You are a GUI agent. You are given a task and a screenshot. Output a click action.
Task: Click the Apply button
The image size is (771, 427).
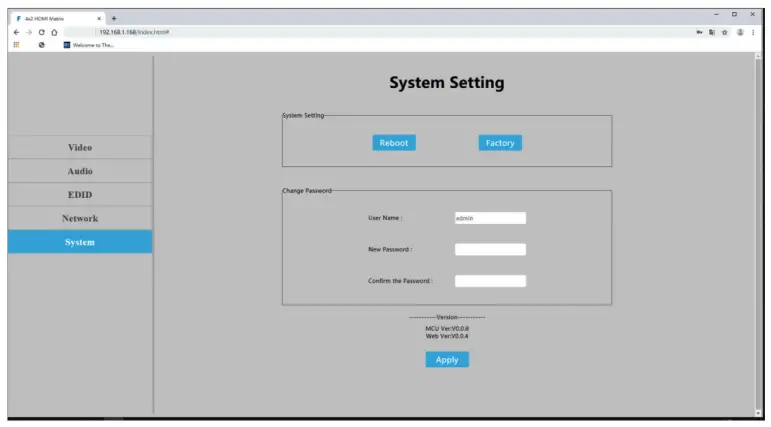[x=447, y=360]
